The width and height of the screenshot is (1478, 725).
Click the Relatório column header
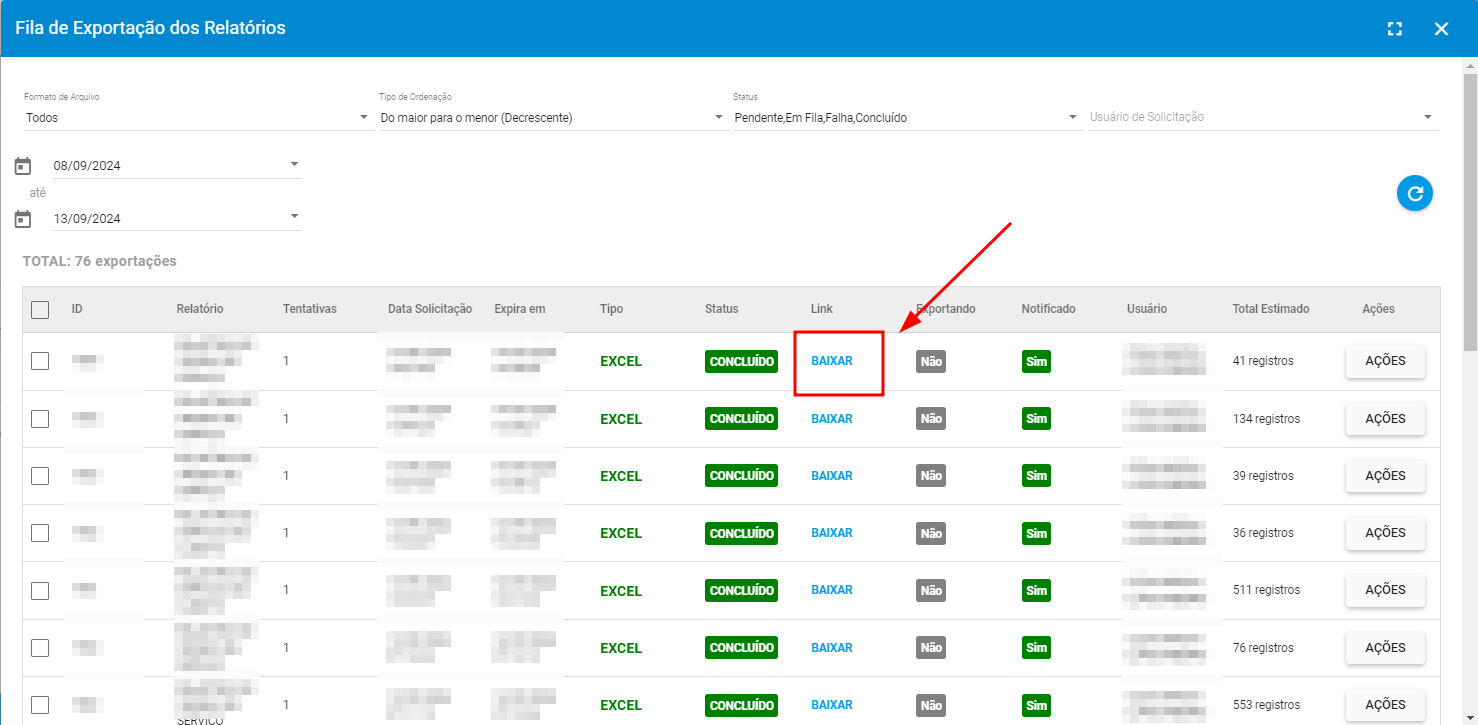200,309
